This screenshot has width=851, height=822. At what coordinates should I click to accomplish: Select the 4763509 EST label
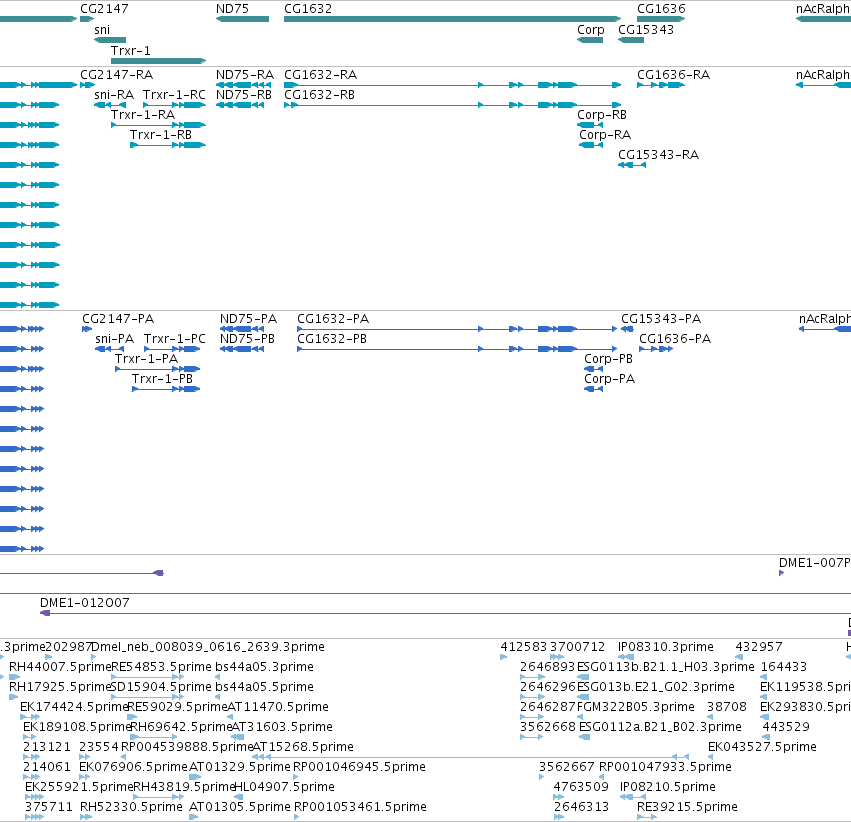[x=581, y=787]
